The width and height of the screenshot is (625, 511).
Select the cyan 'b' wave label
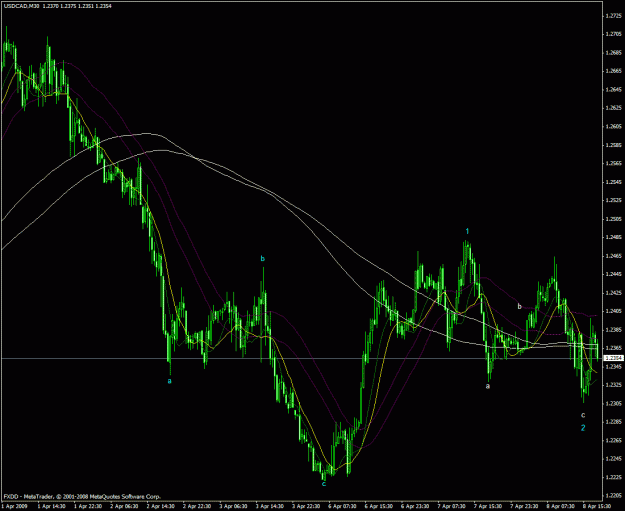[262, 259]
